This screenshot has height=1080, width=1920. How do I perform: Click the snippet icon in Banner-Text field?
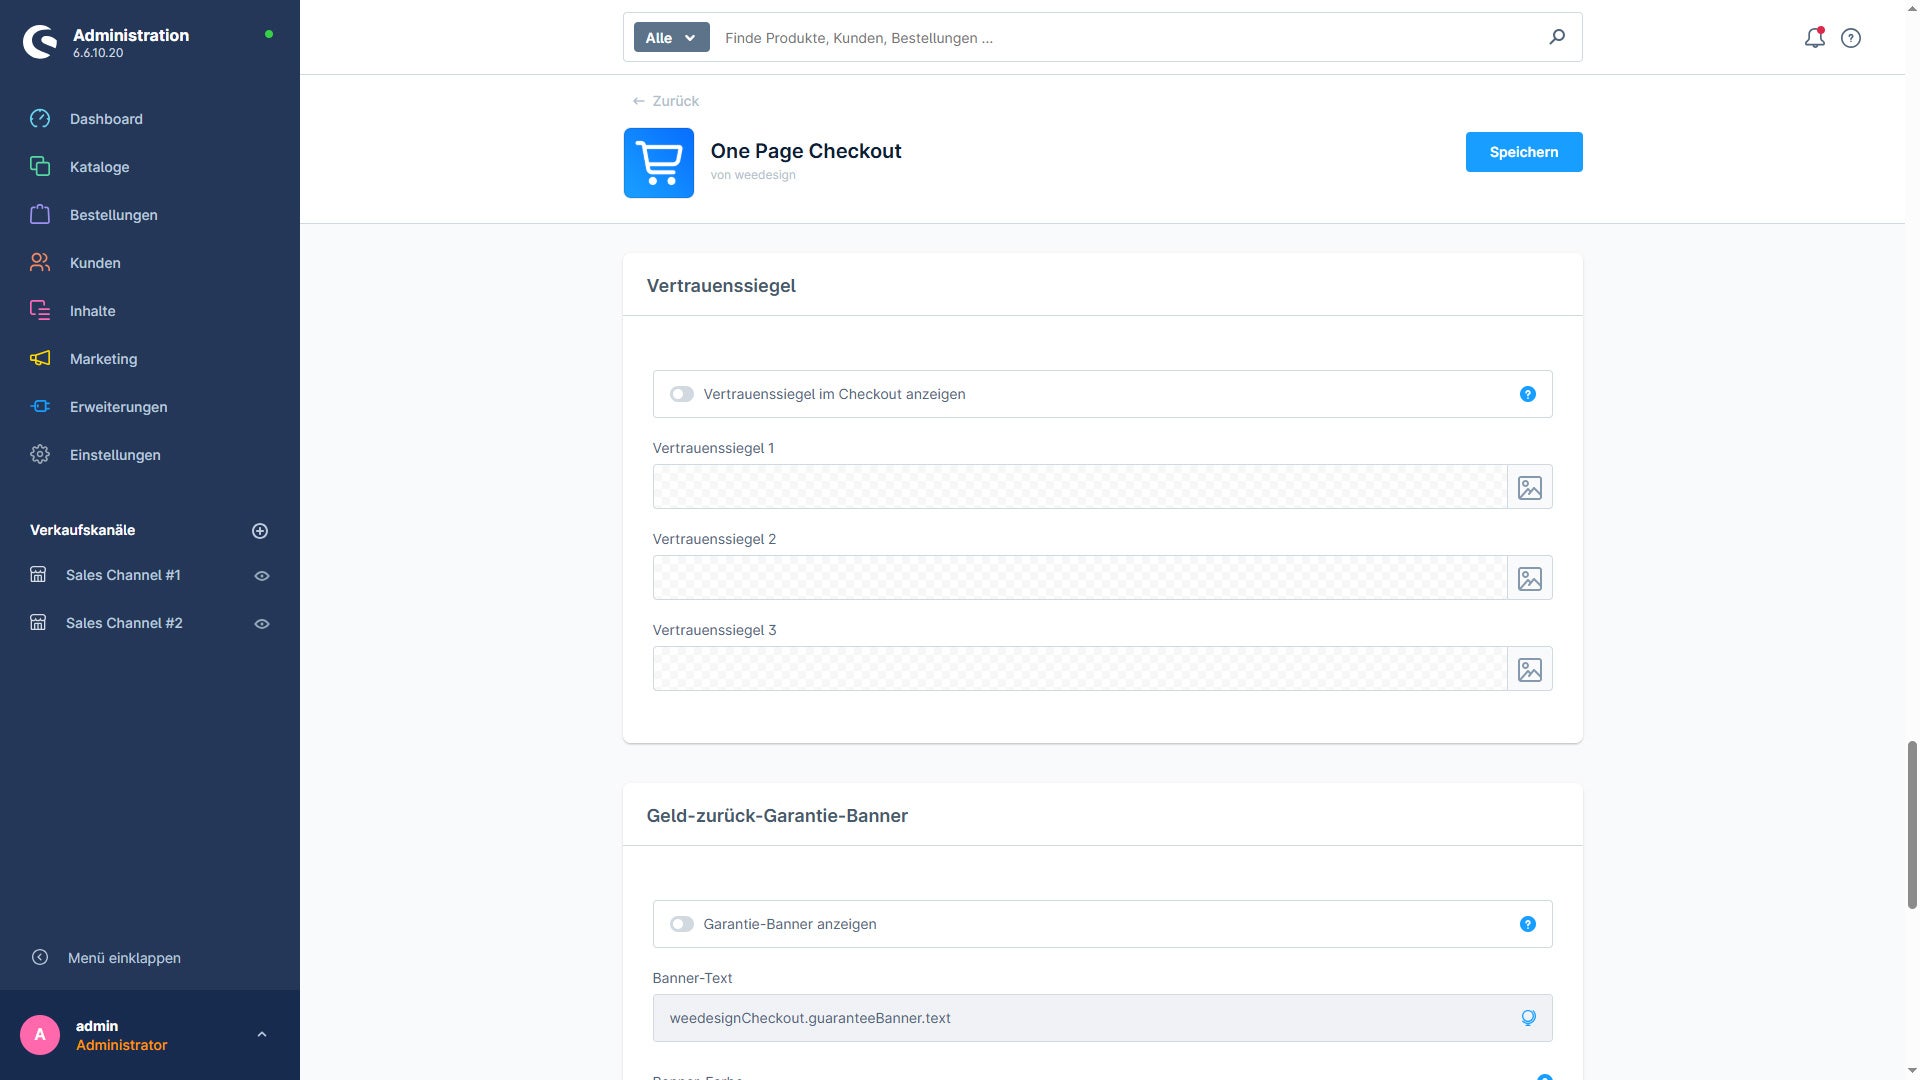coord(1528,1018)
